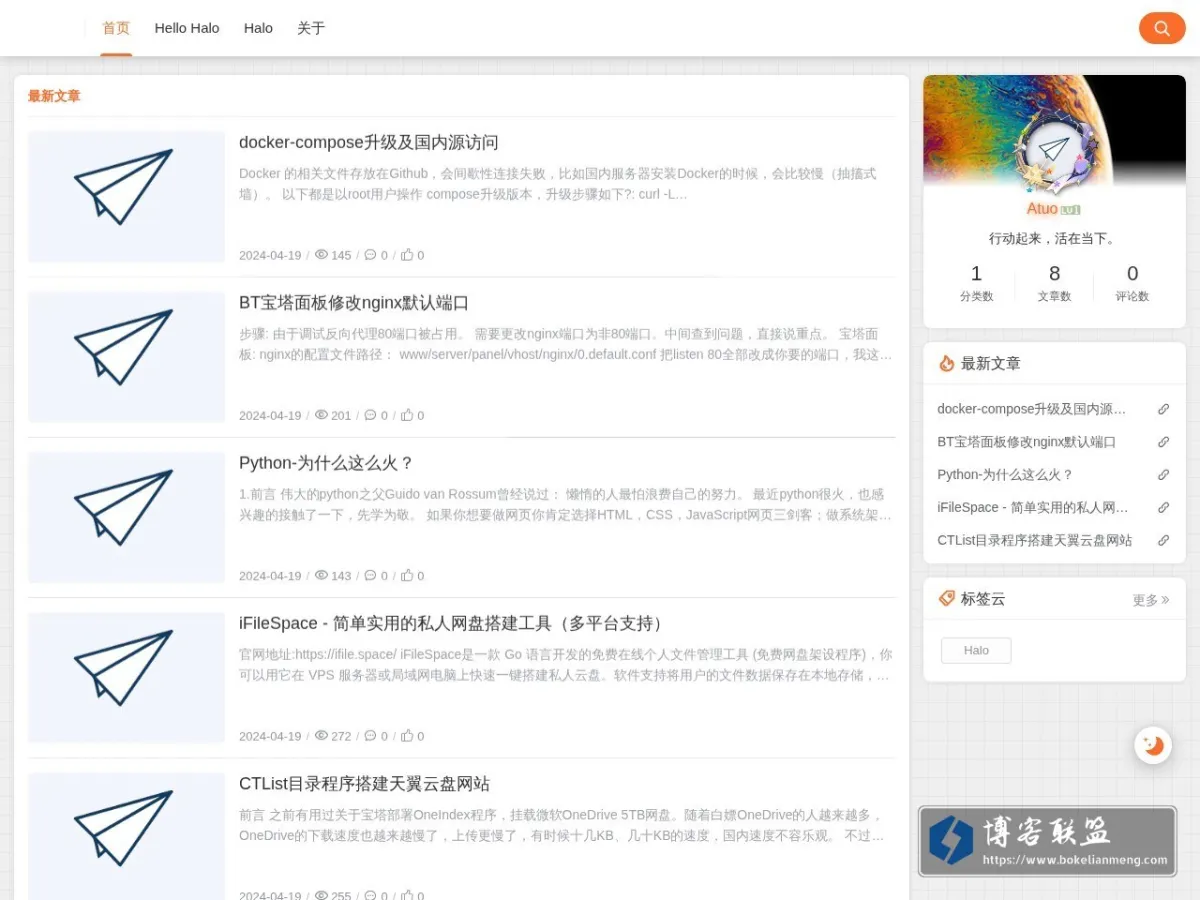Click the comment icon of the Python article
Screen dimensions: 1200x900
(x=370, y=575)
